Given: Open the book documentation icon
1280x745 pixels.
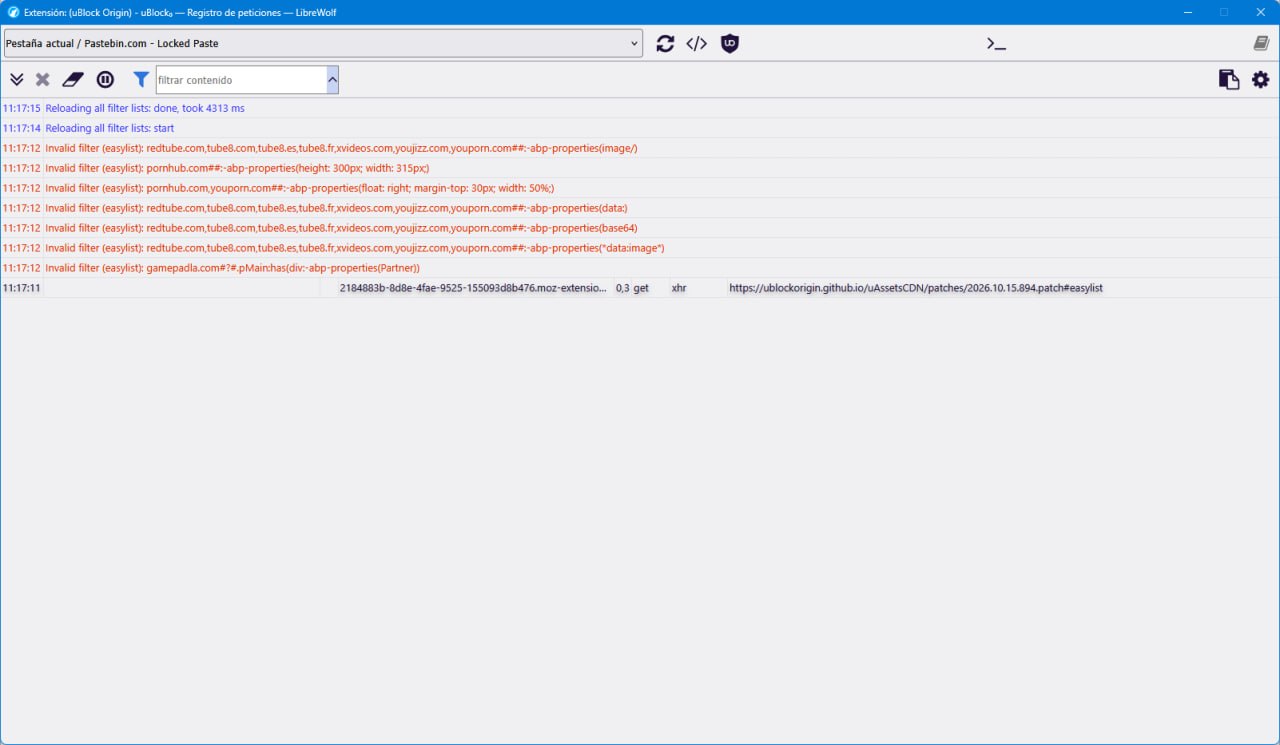Looking at the screenshot, I should point(1261,44).
